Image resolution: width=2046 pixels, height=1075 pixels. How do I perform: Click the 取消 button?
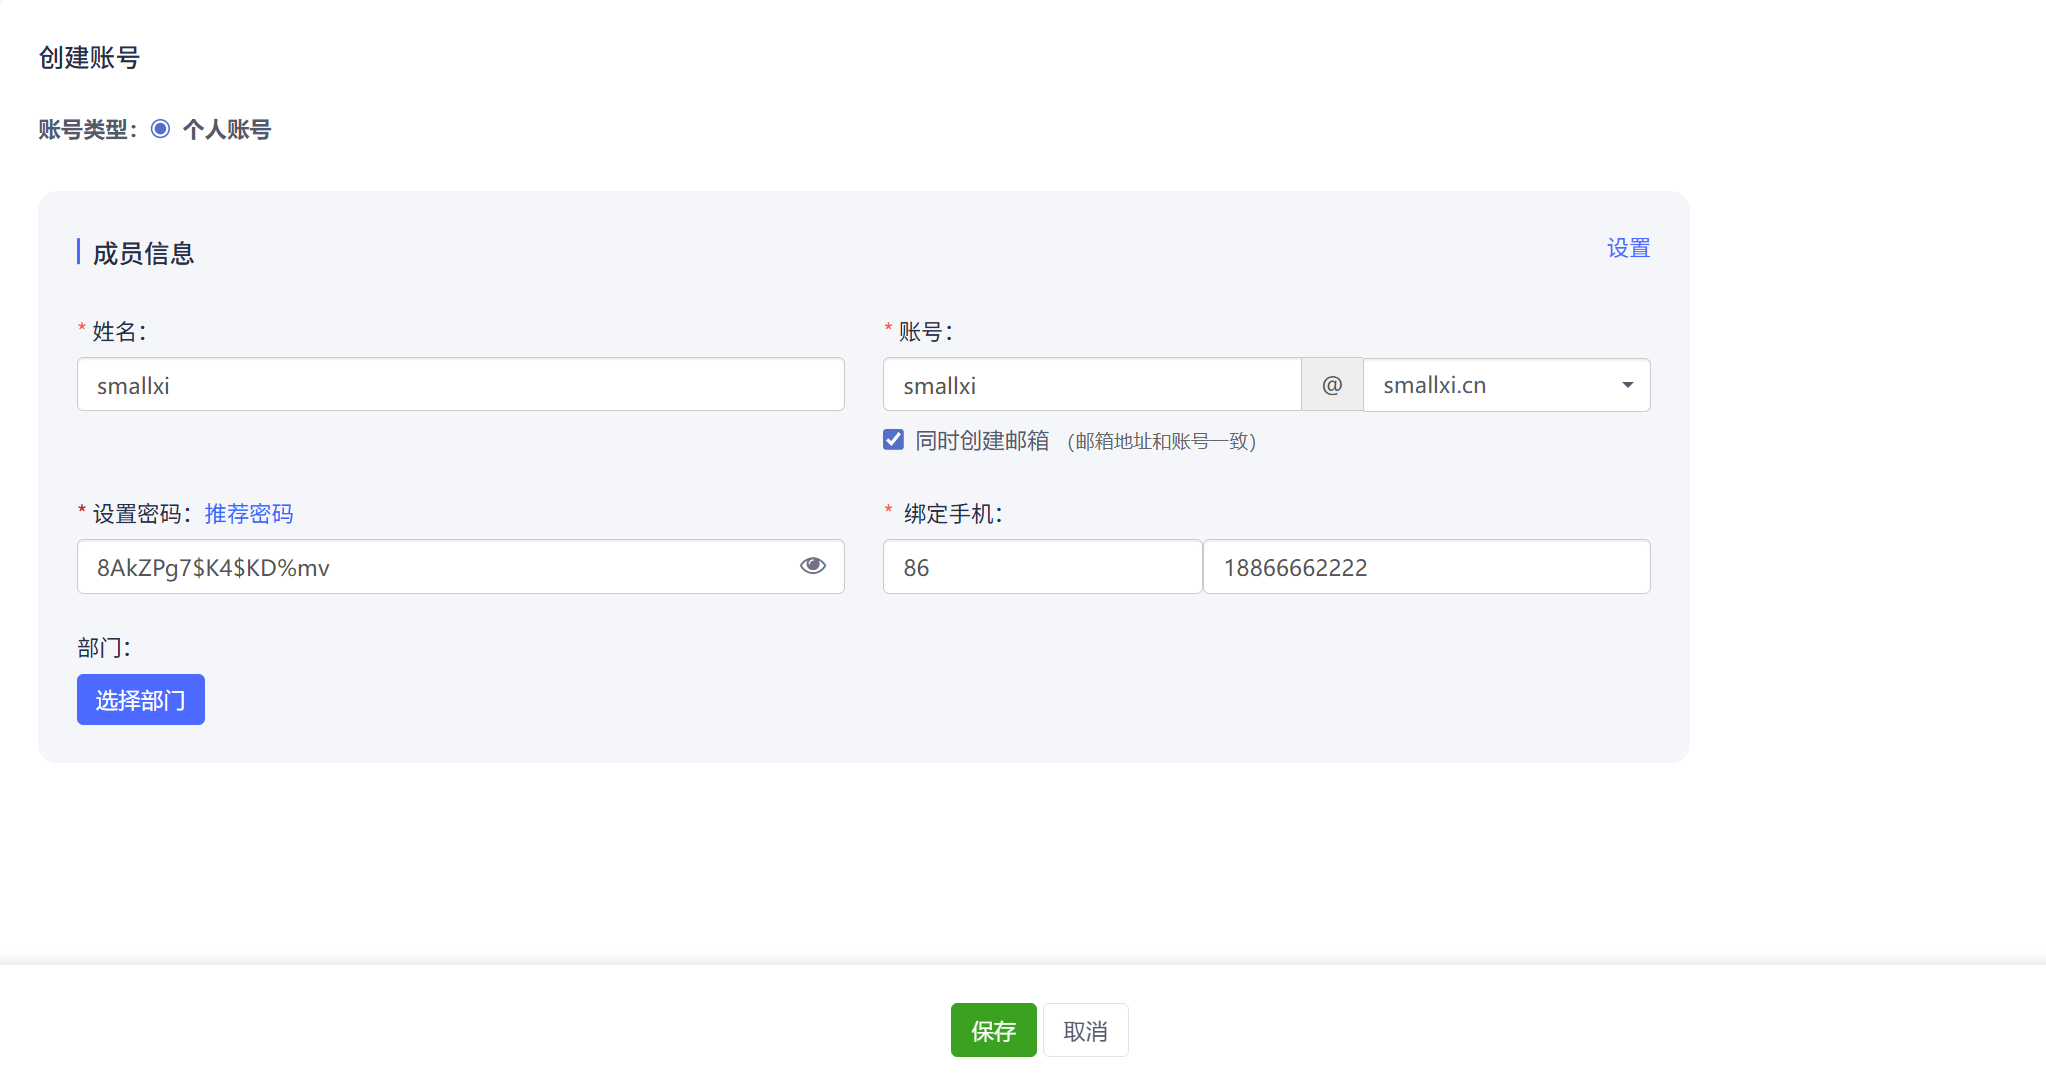[x=1085, y=1029]
